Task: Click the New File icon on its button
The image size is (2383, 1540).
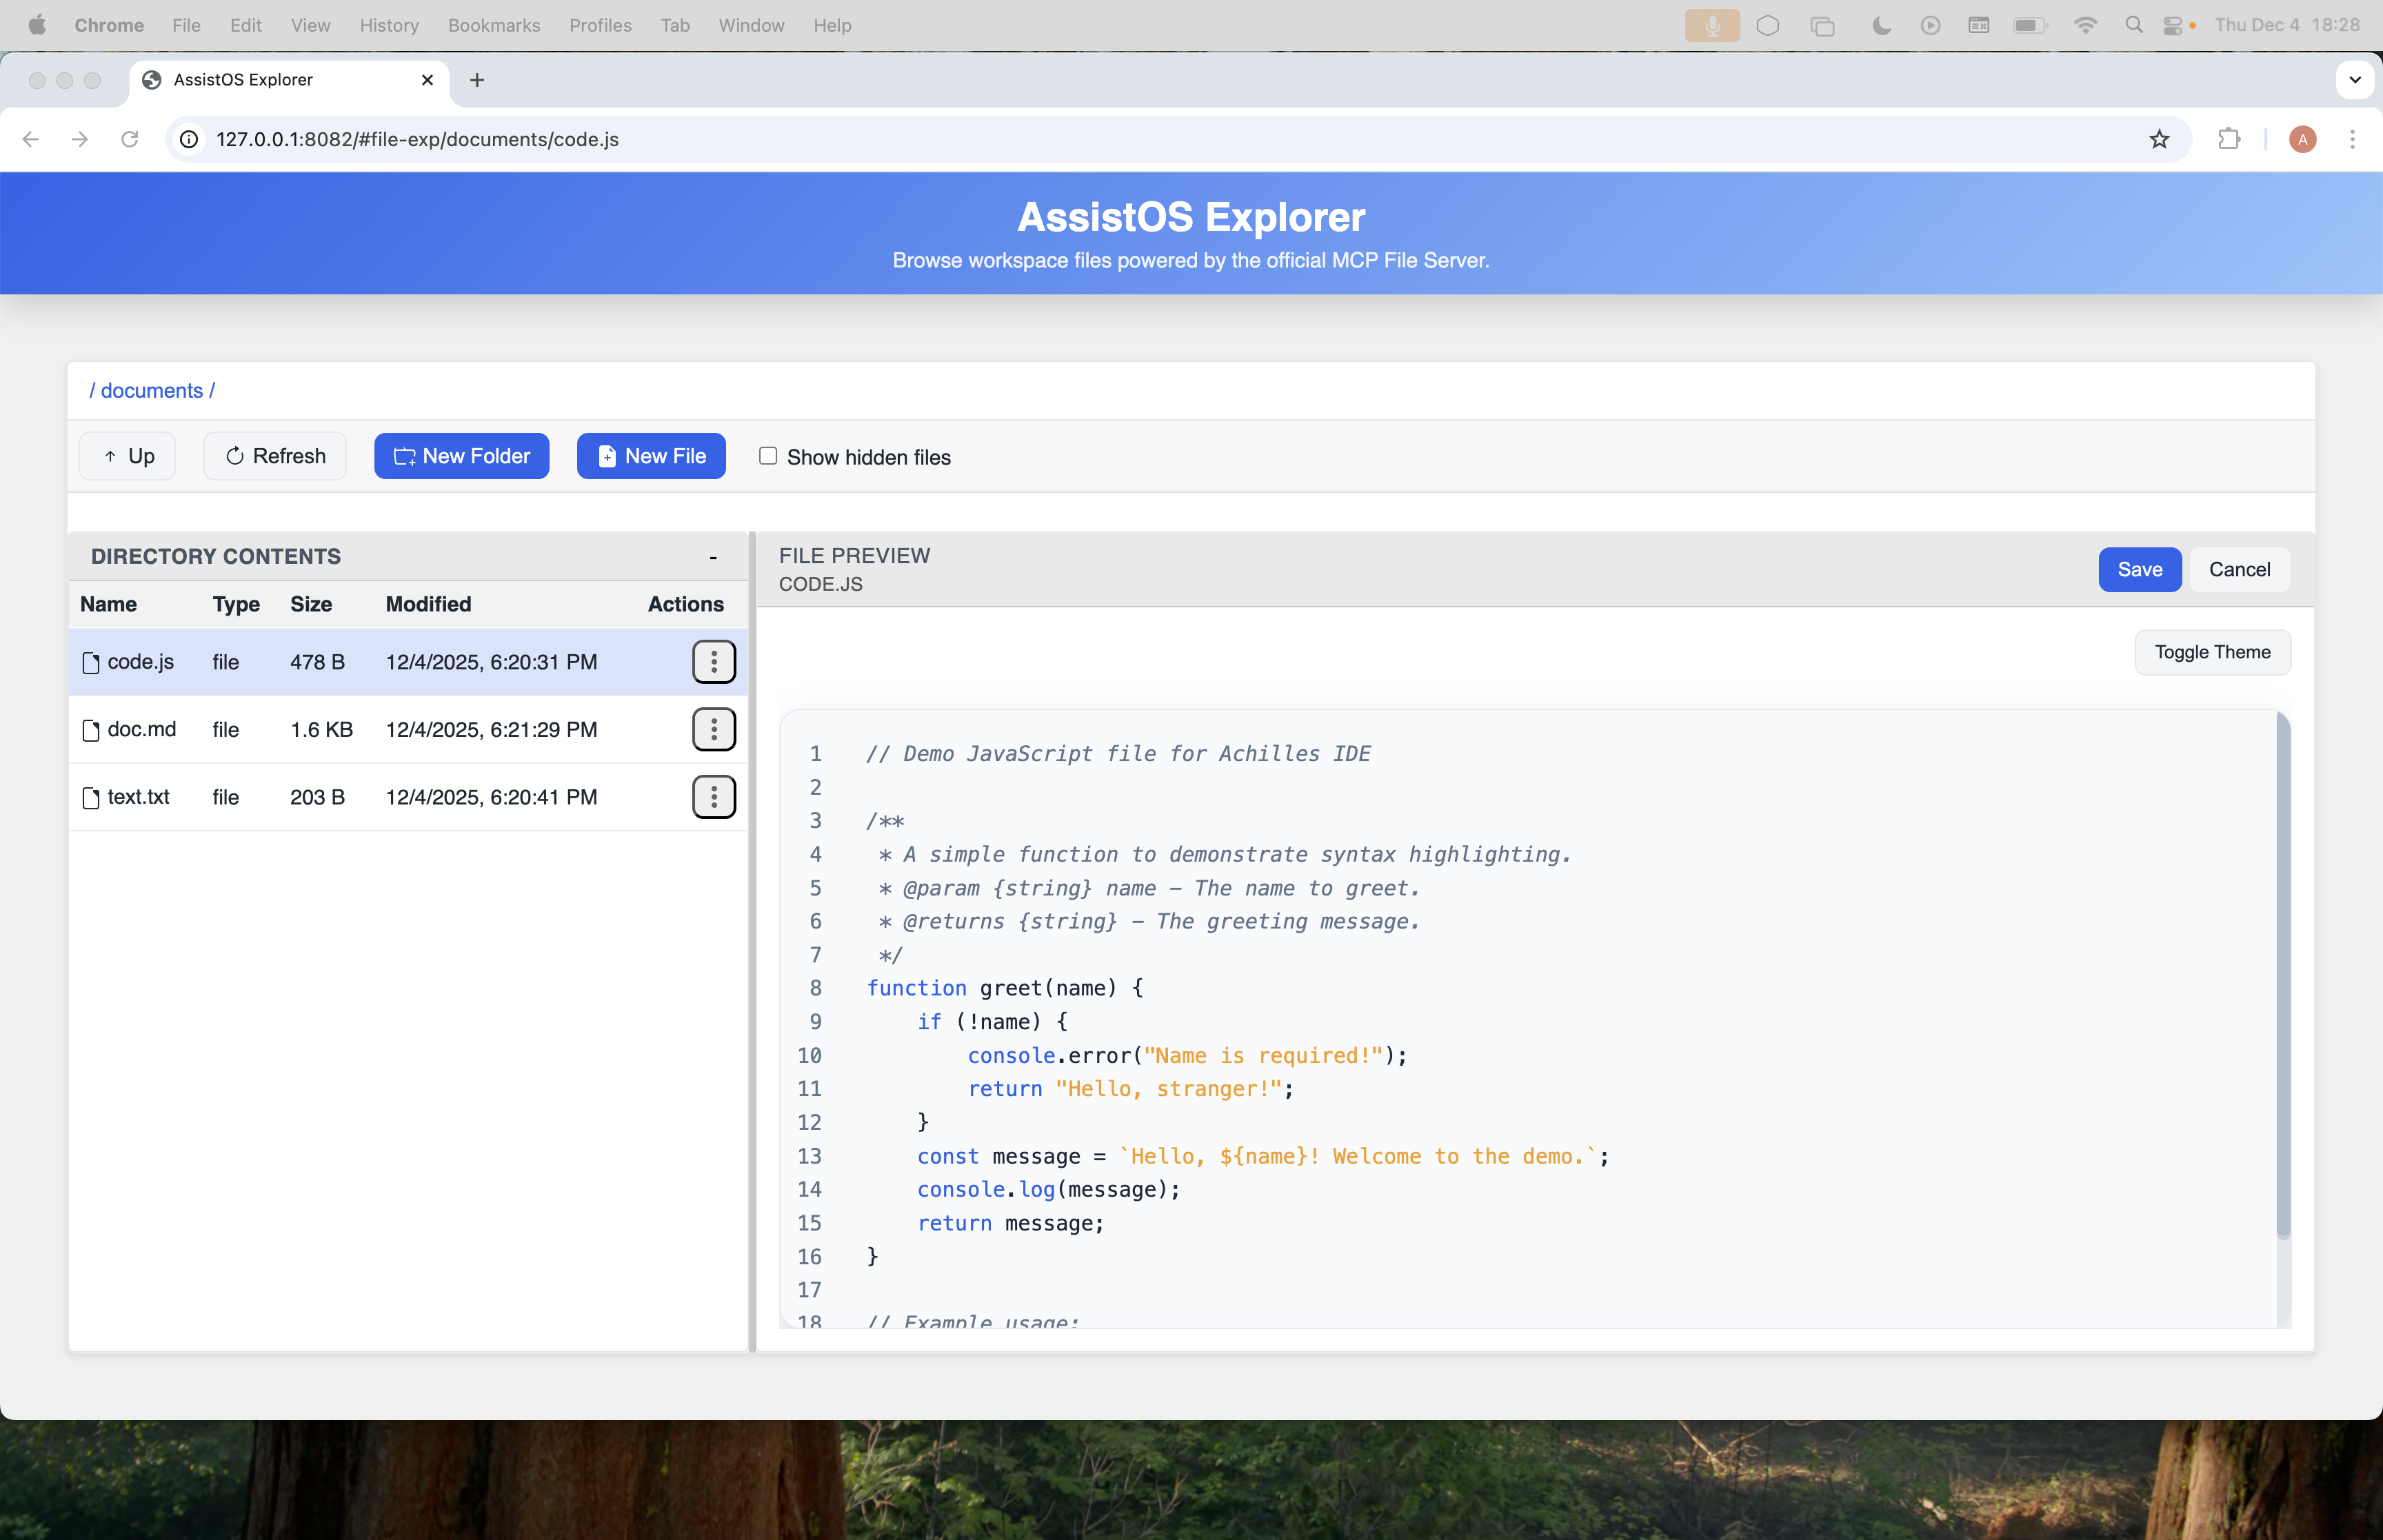Action: point(607,455)
